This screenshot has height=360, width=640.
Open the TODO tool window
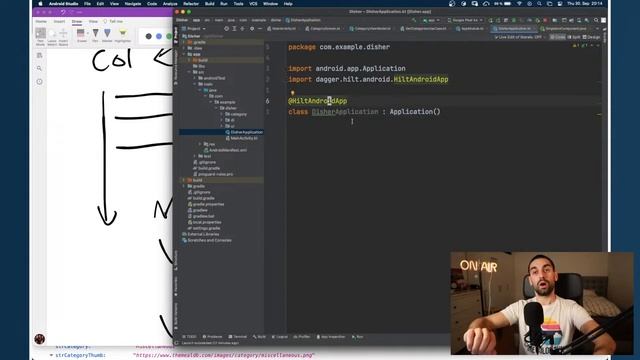coord(189,337)
